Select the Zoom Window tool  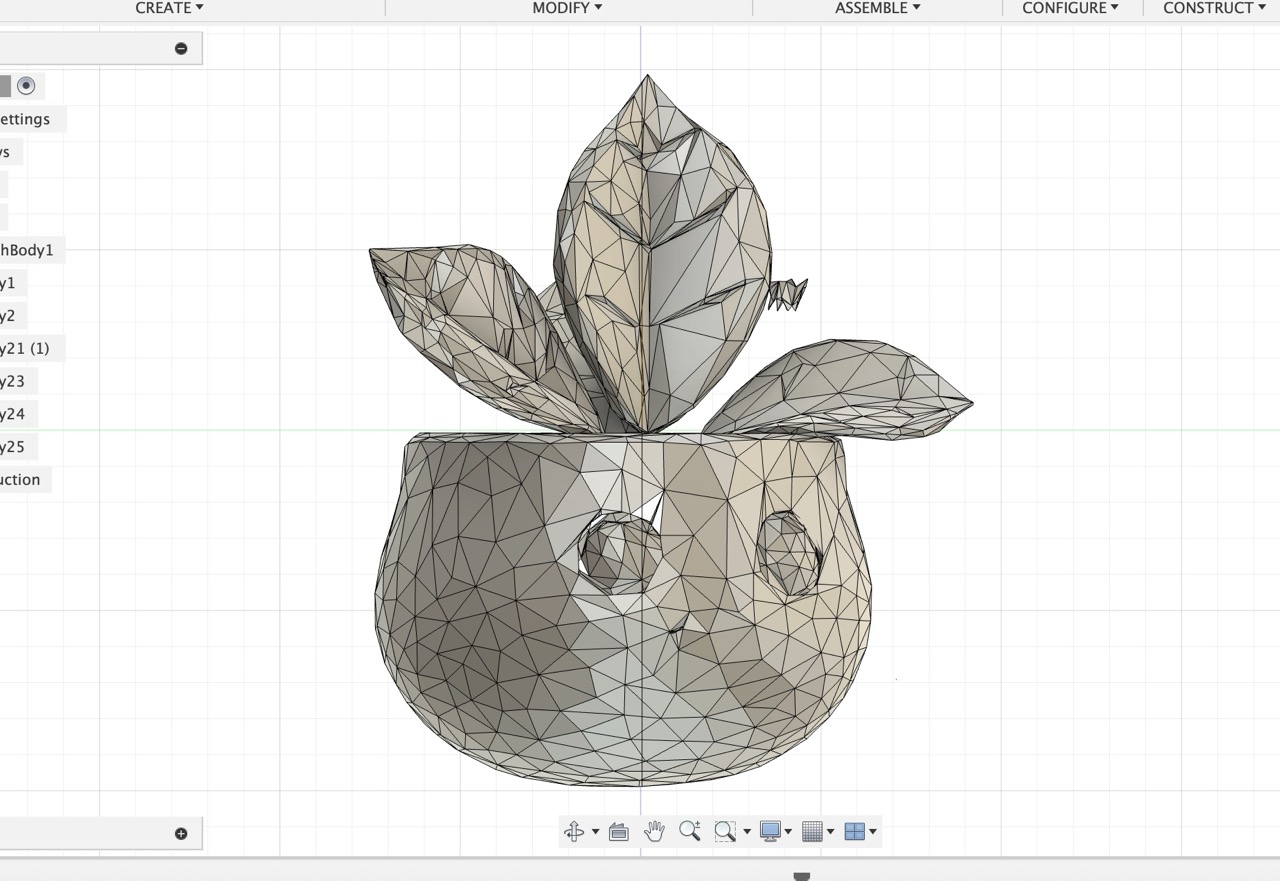[724, 831]
